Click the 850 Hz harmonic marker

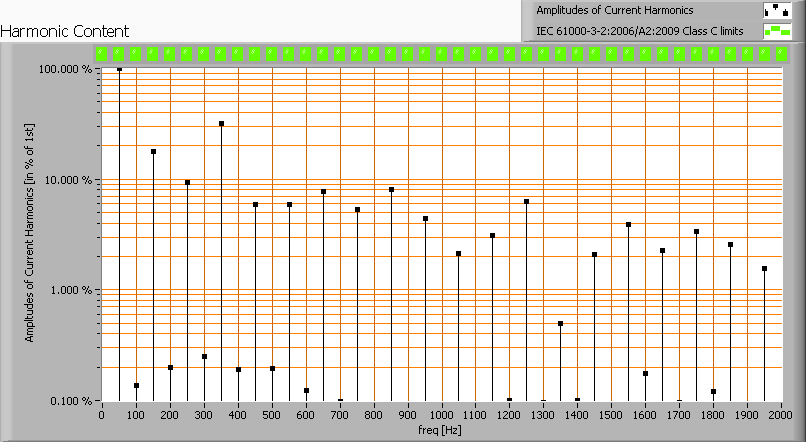point(391,190)
